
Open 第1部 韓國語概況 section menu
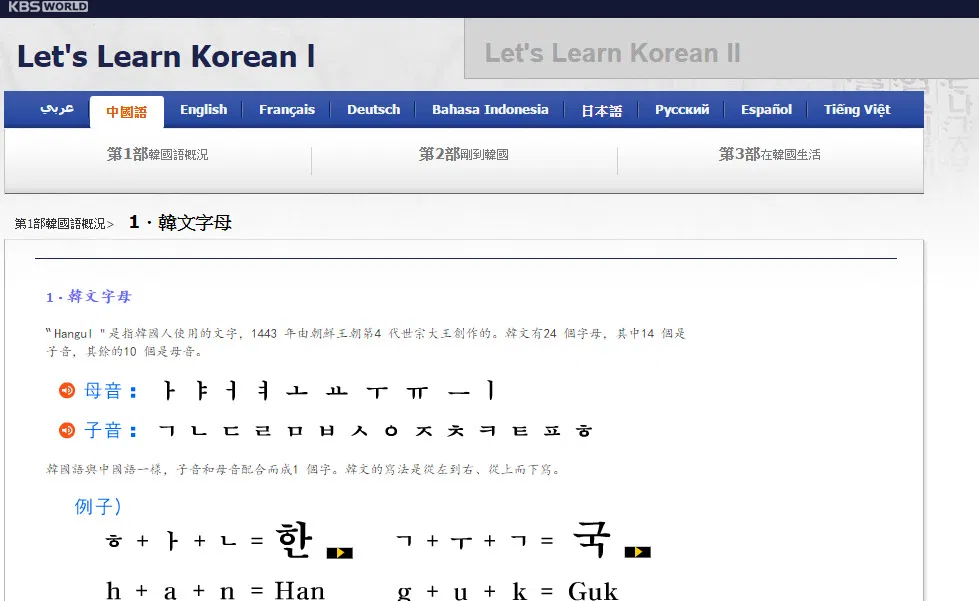pos(158,155)
